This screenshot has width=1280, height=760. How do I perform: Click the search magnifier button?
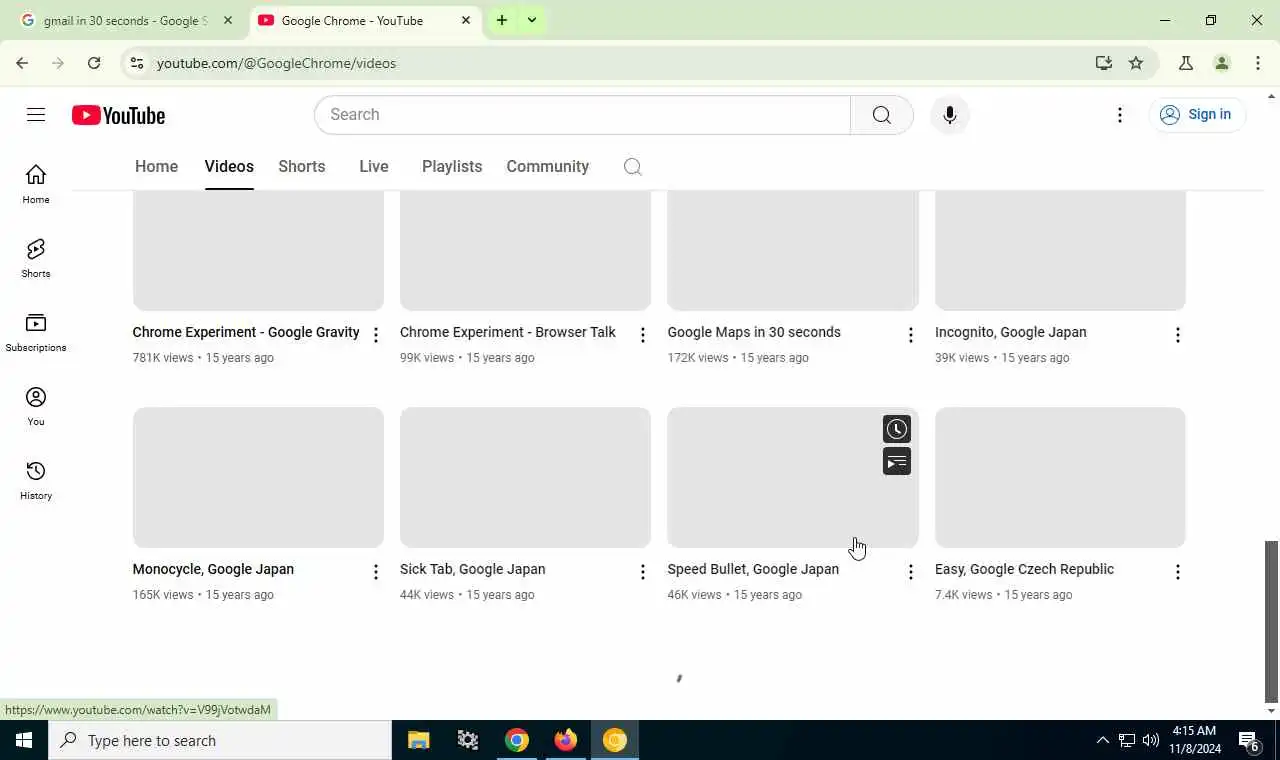click(x=881, y=115)
